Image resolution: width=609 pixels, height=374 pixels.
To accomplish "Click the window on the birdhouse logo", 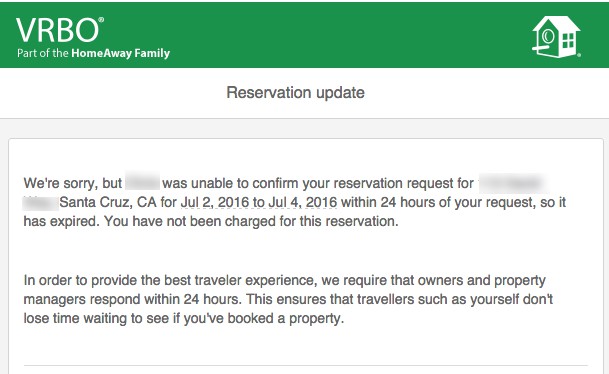I will coord(568,40).
